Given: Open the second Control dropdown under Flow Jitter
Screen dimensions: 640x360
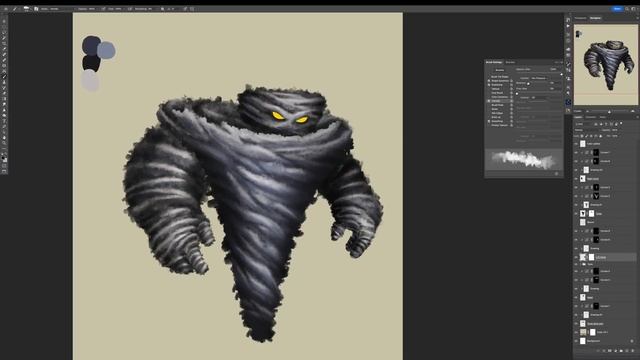Looking at the screenshot, I should click(539, 98).
